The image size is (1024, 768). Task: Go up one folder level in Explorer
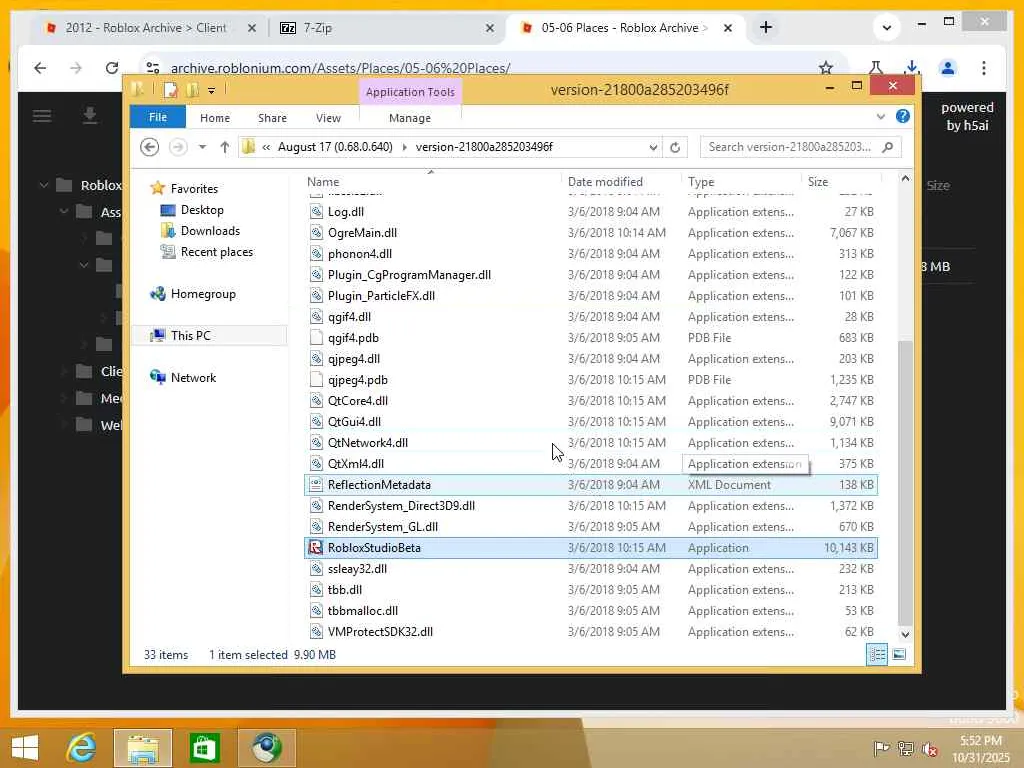pyautogui.click(x=225, y=147)
